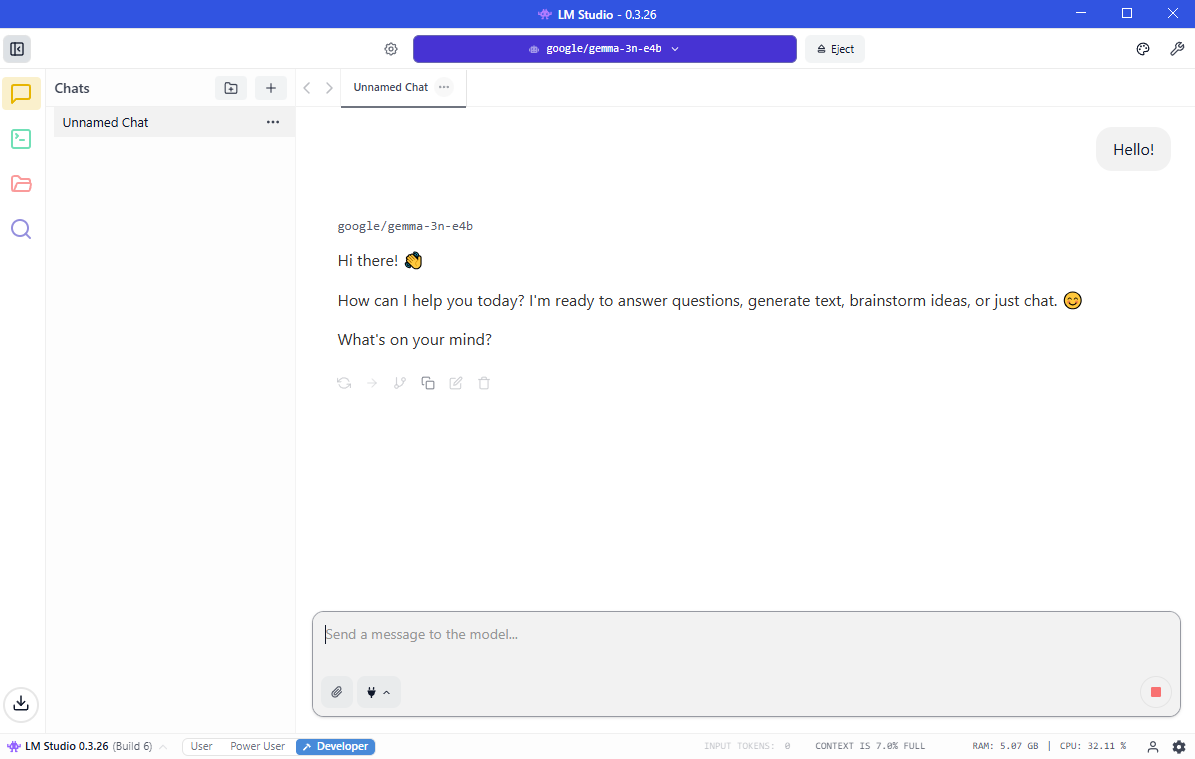
Task: Switch to User mode
Action: (201, 747)
